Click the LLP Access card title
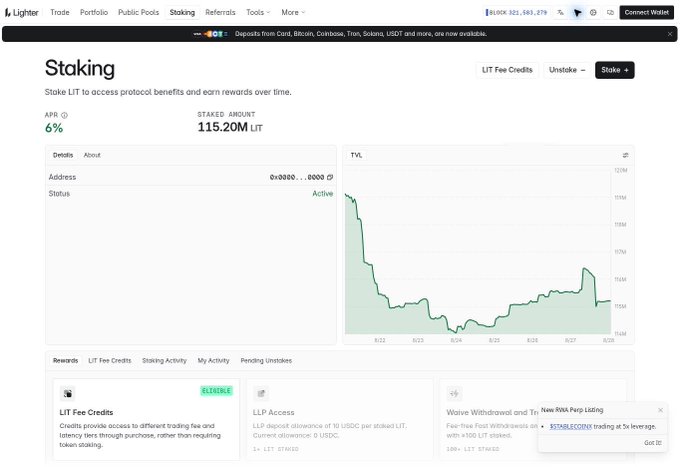Screen dimensions: 680x467 274,412
